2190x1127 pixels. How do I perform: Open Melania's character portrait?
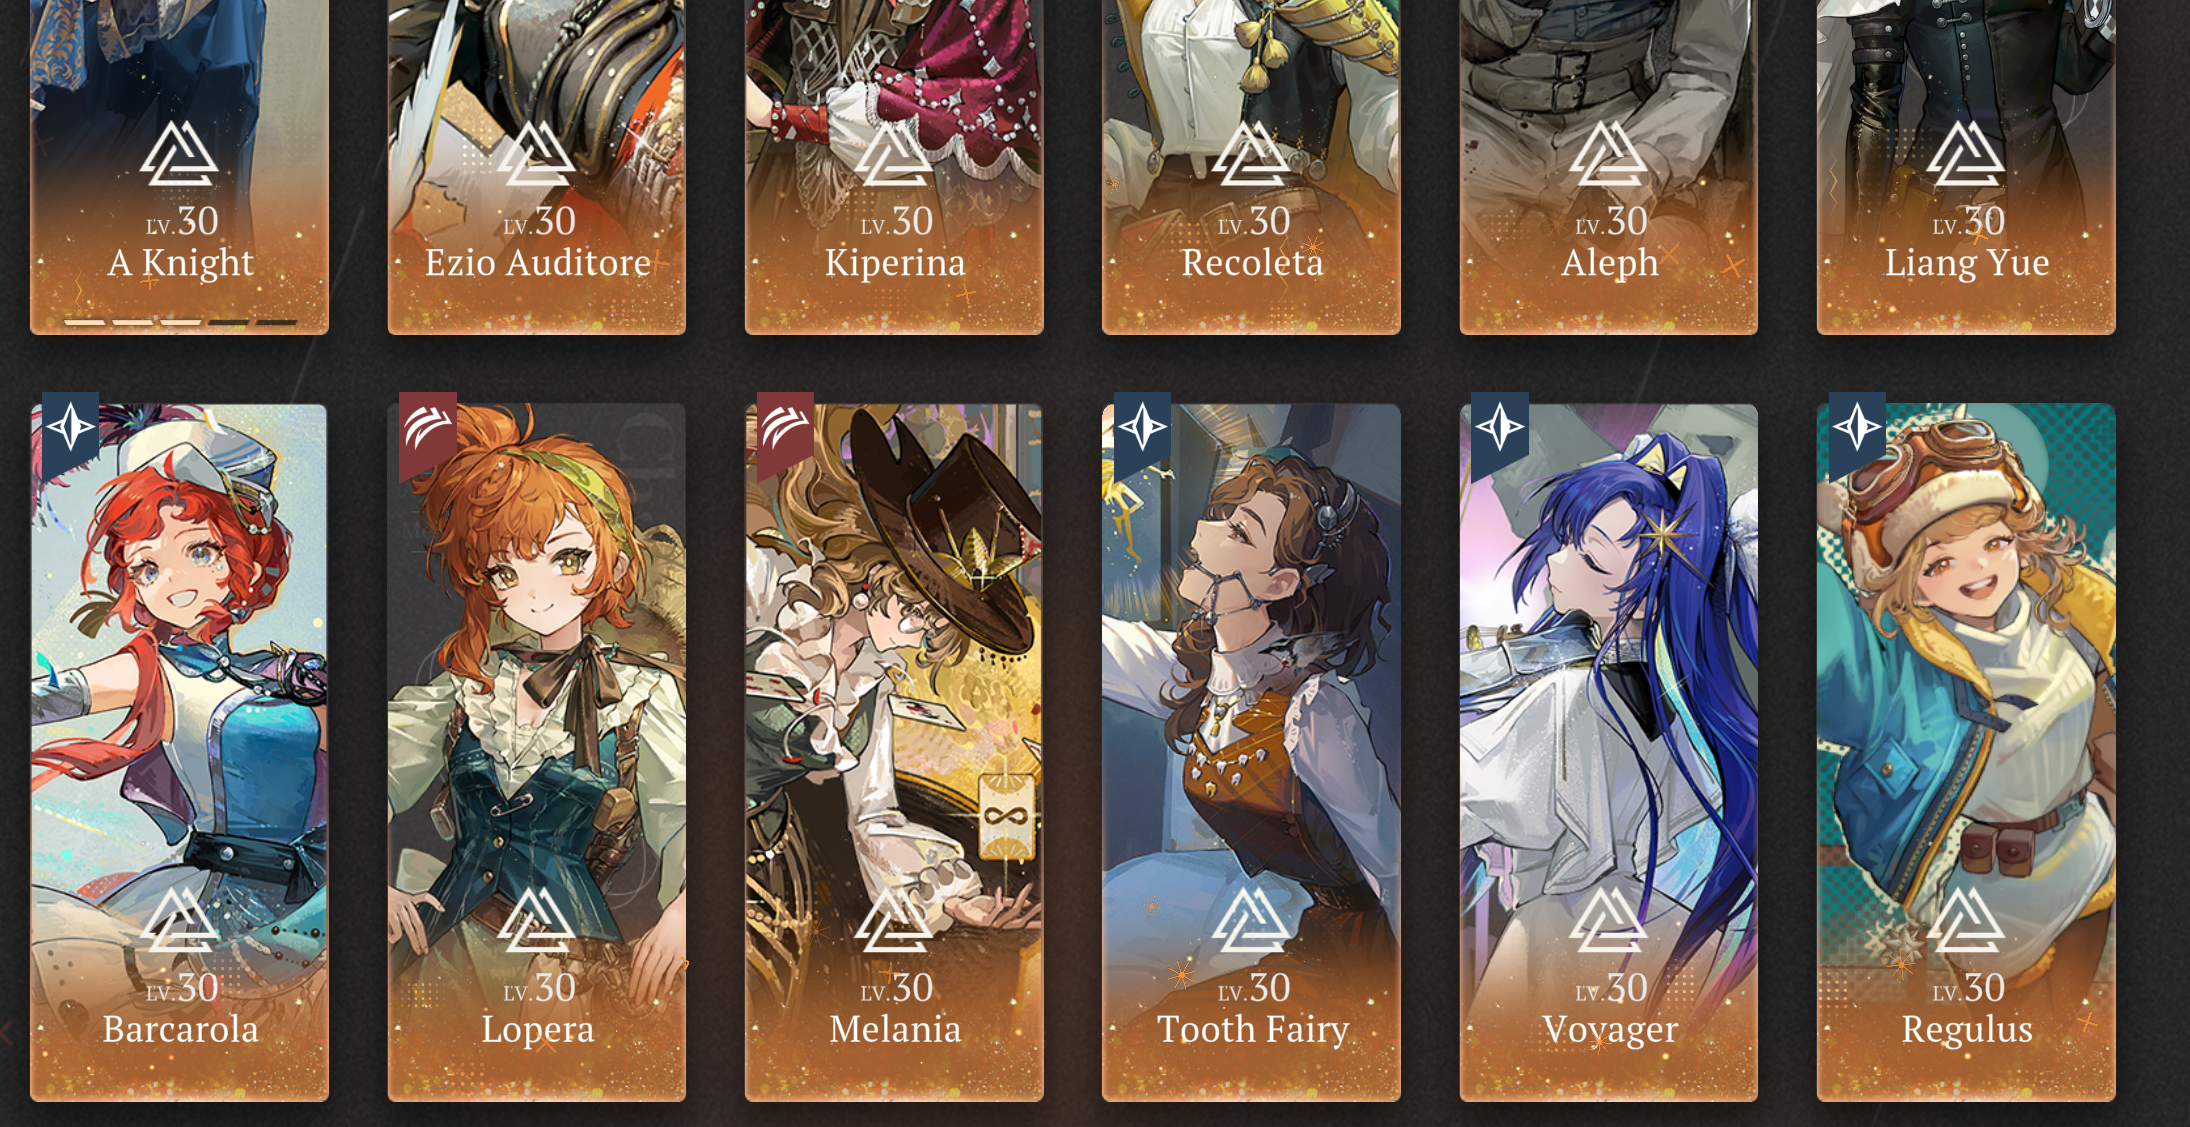(x=894, y=752)
